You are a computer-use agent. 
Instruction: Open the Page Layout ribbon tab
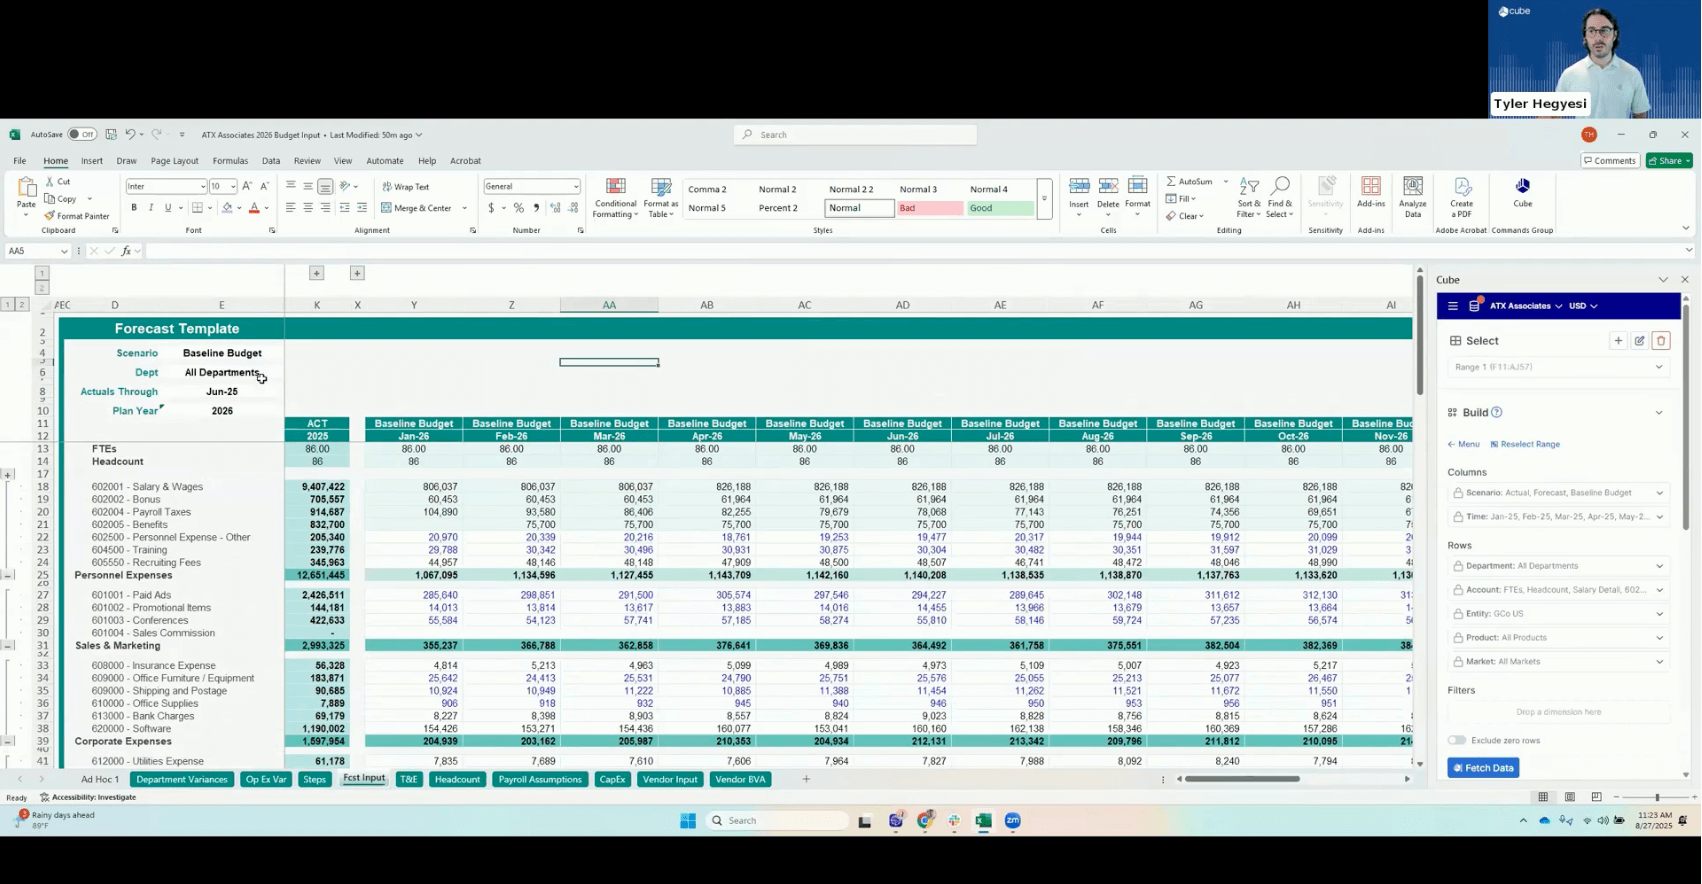[x=174, y=161]
